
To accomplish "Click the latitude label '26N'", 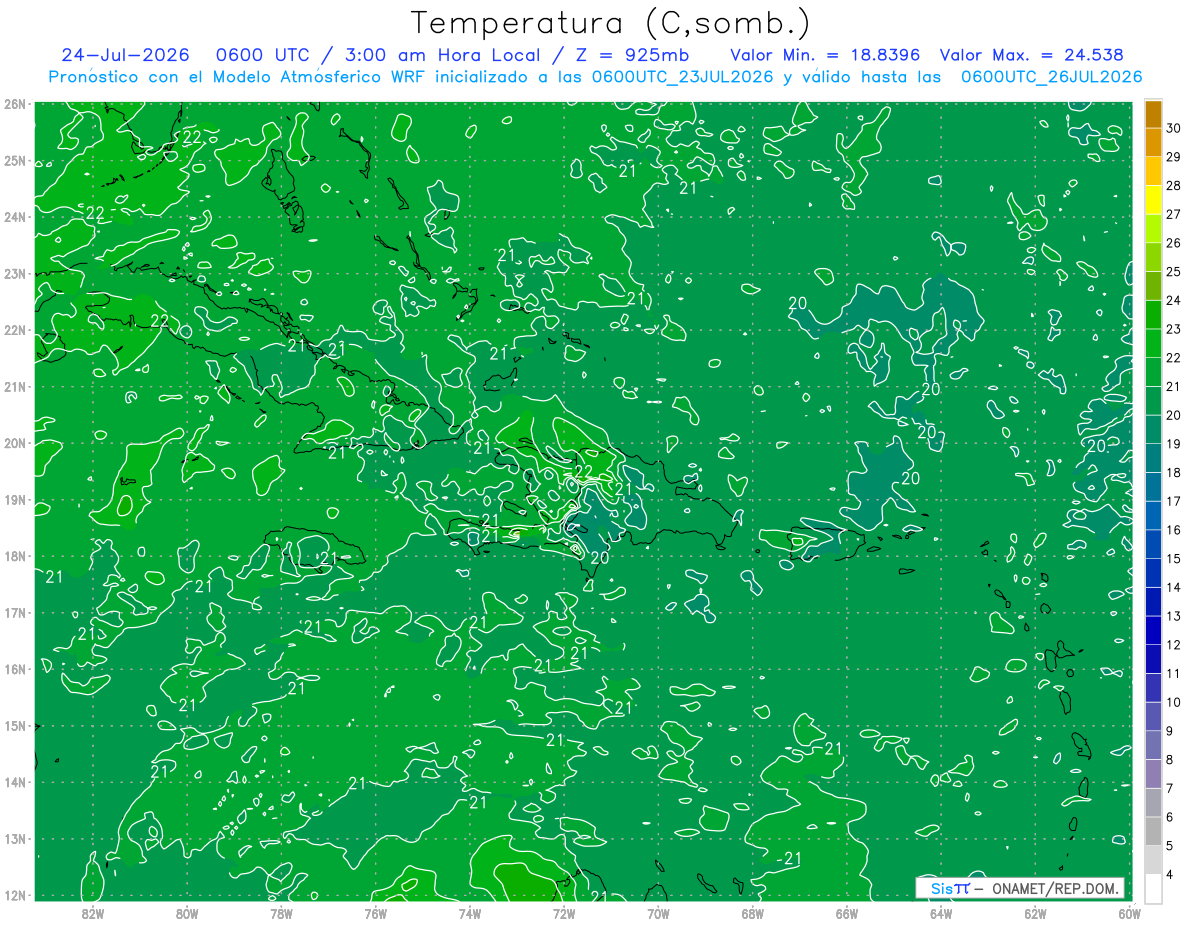I will 15,104.
